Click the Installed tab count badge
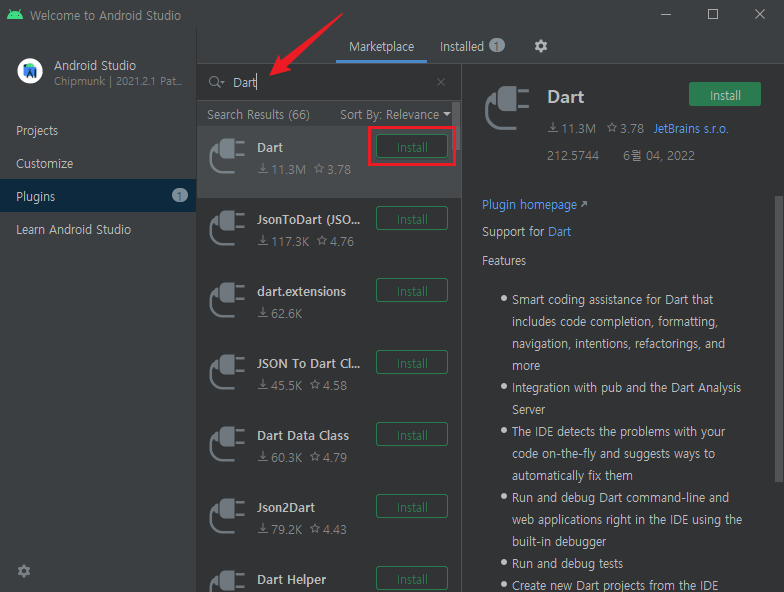Screen dimensions: 784x592 coord(496,46)
